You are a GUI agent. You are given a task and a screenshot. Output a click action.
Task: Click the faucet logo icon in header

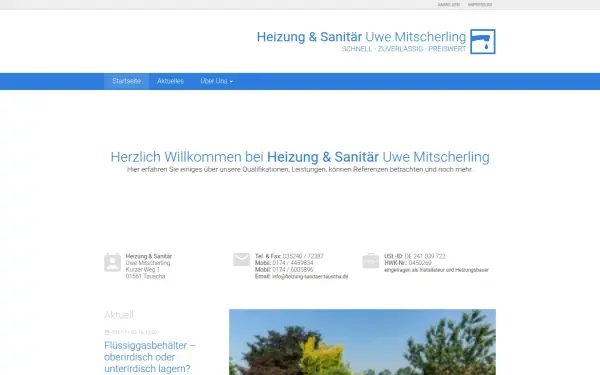[x=483, y=41]
